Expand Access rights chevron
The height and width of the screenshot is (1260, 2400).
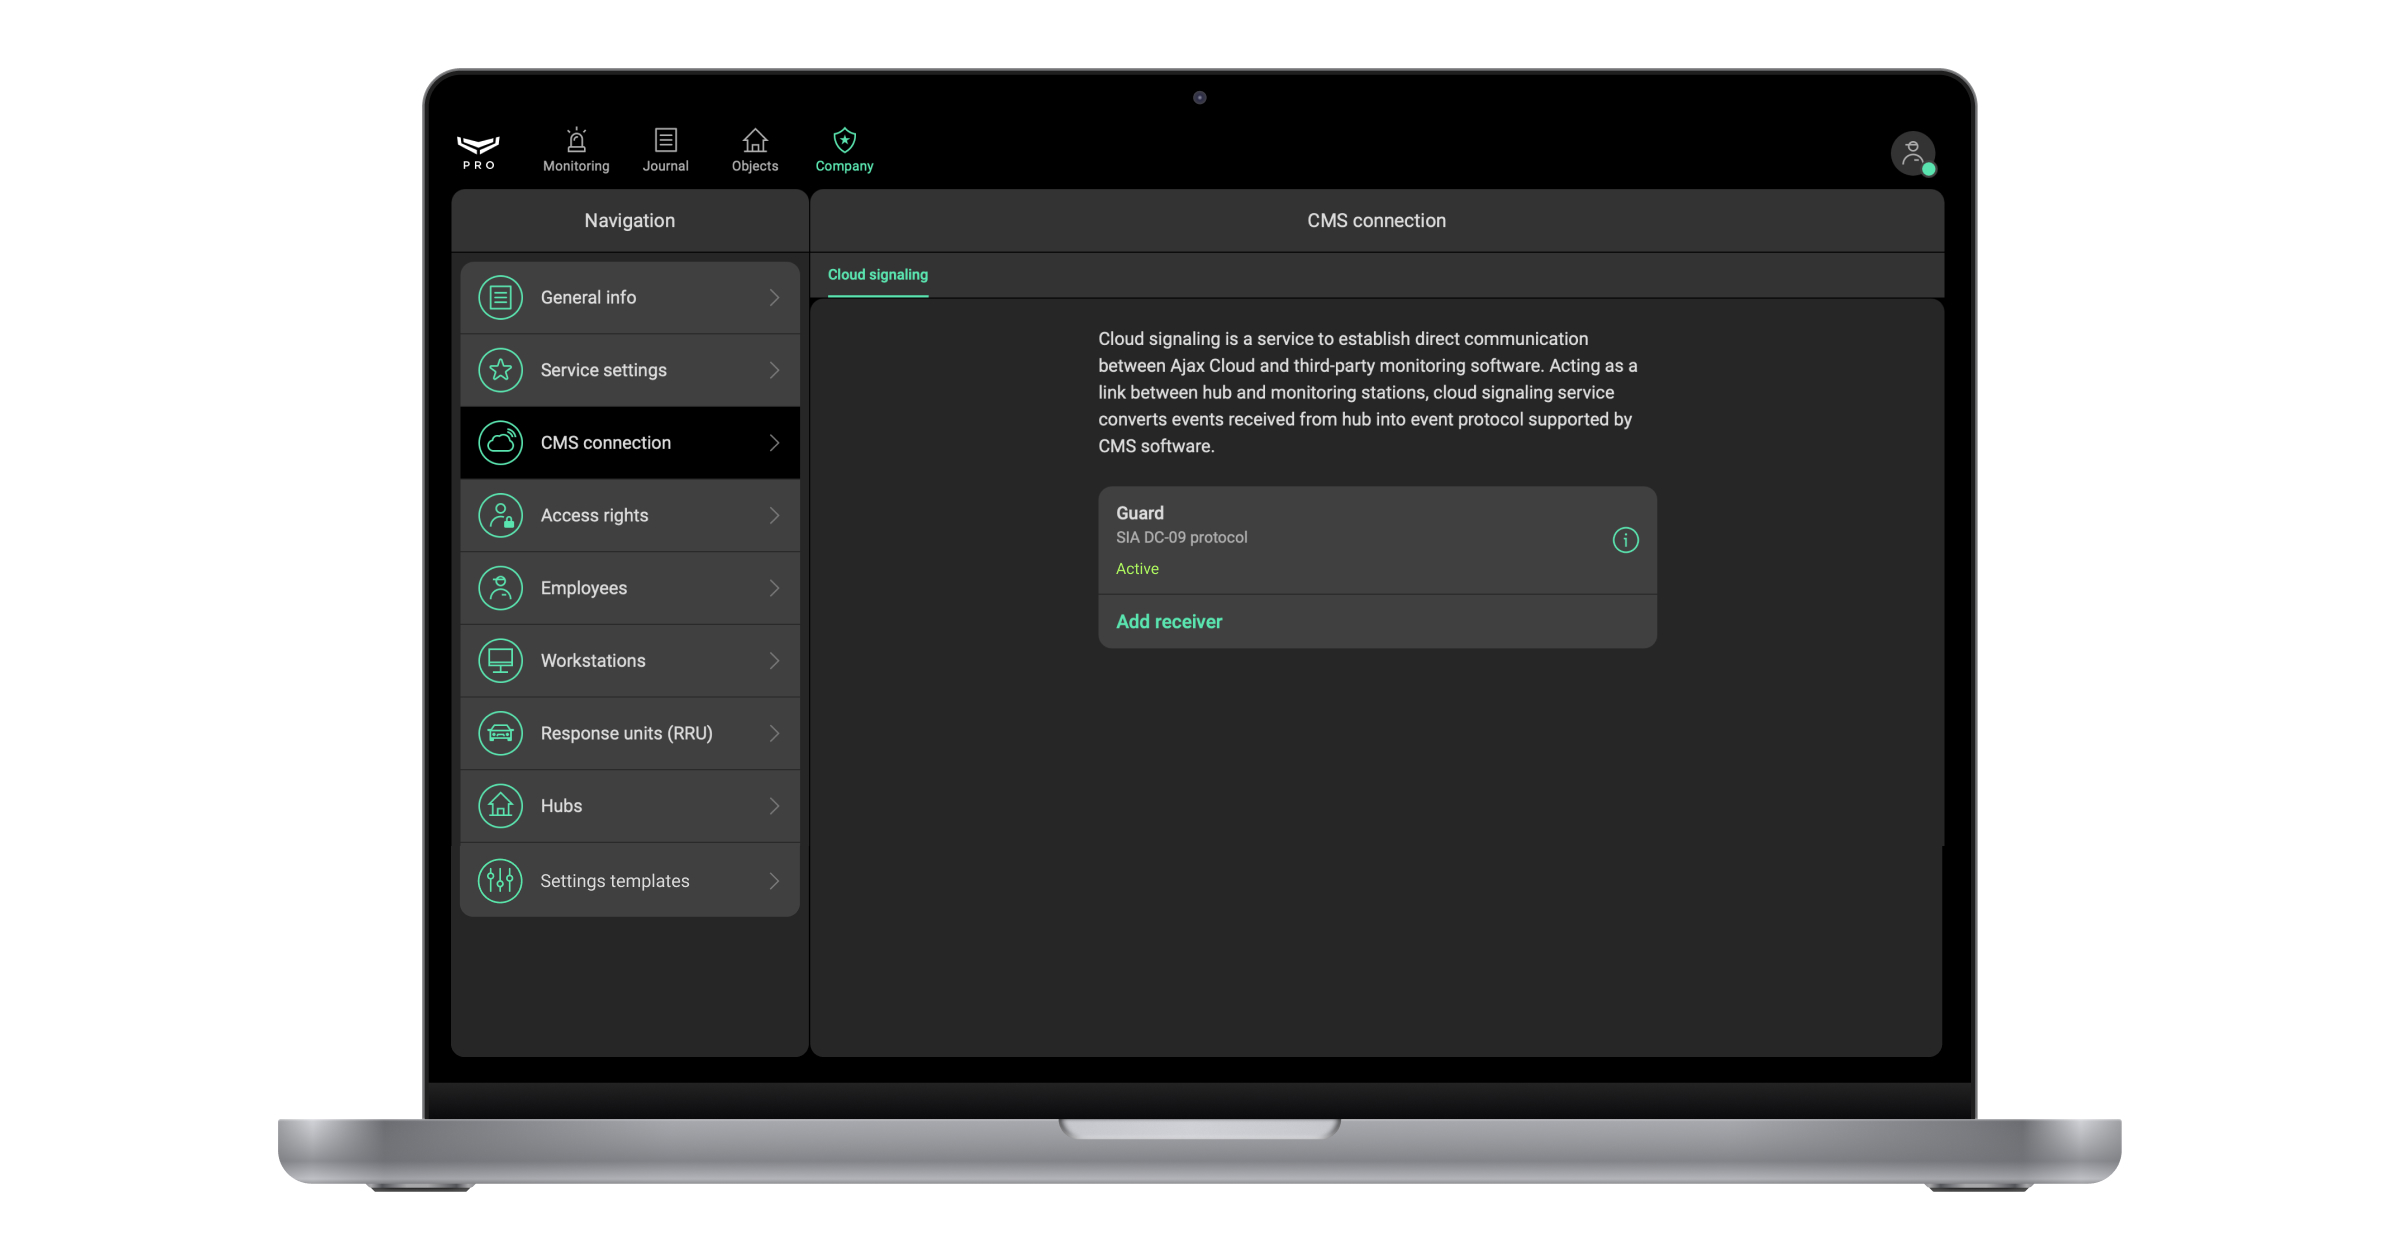pyautogui.click(x=774, y=516)
